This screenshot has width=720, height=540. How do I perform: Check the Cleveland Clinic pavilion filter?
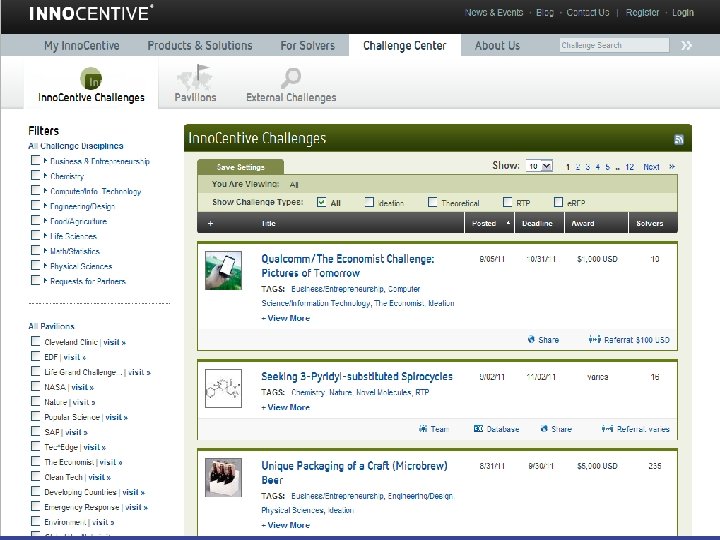coord(35,341)
